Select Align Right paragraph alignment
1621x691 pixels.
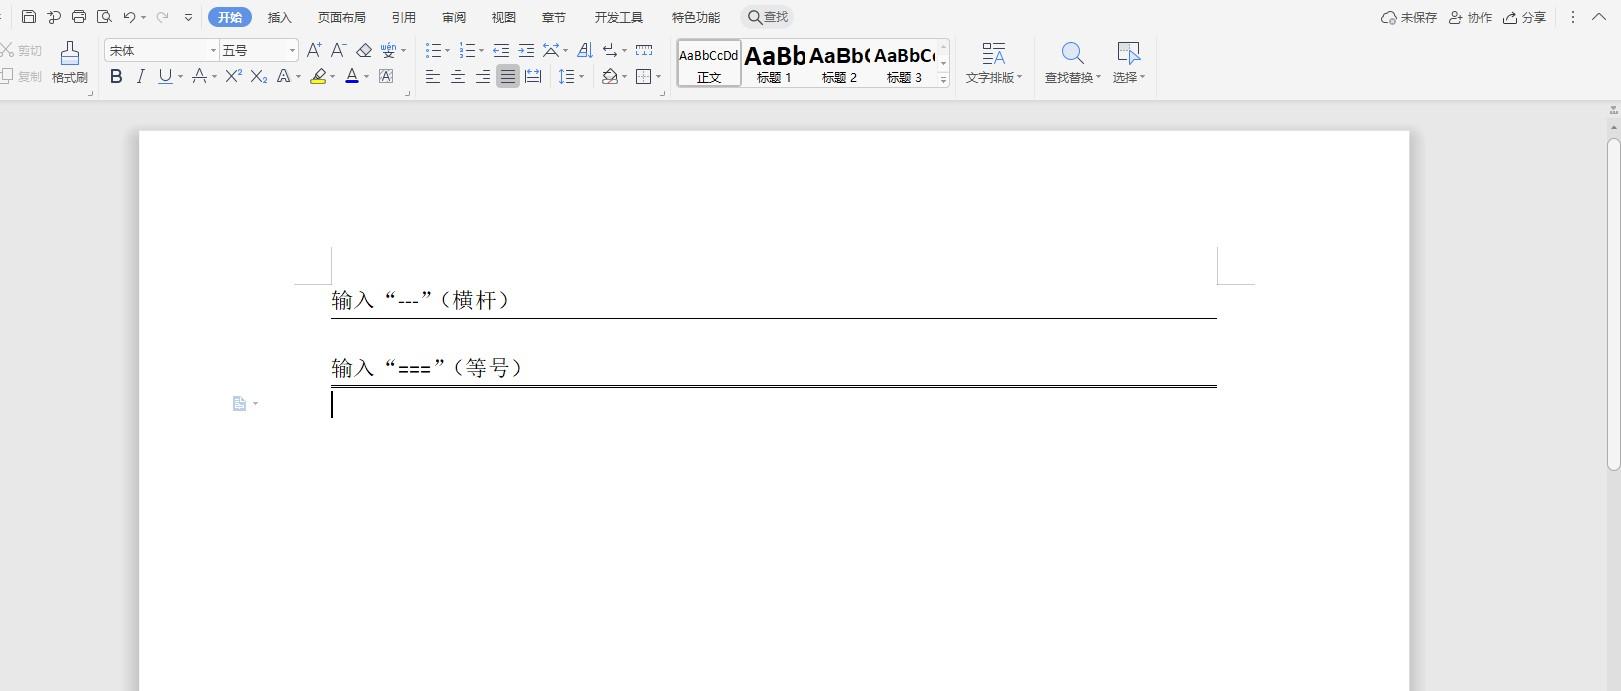click(483, 77)
